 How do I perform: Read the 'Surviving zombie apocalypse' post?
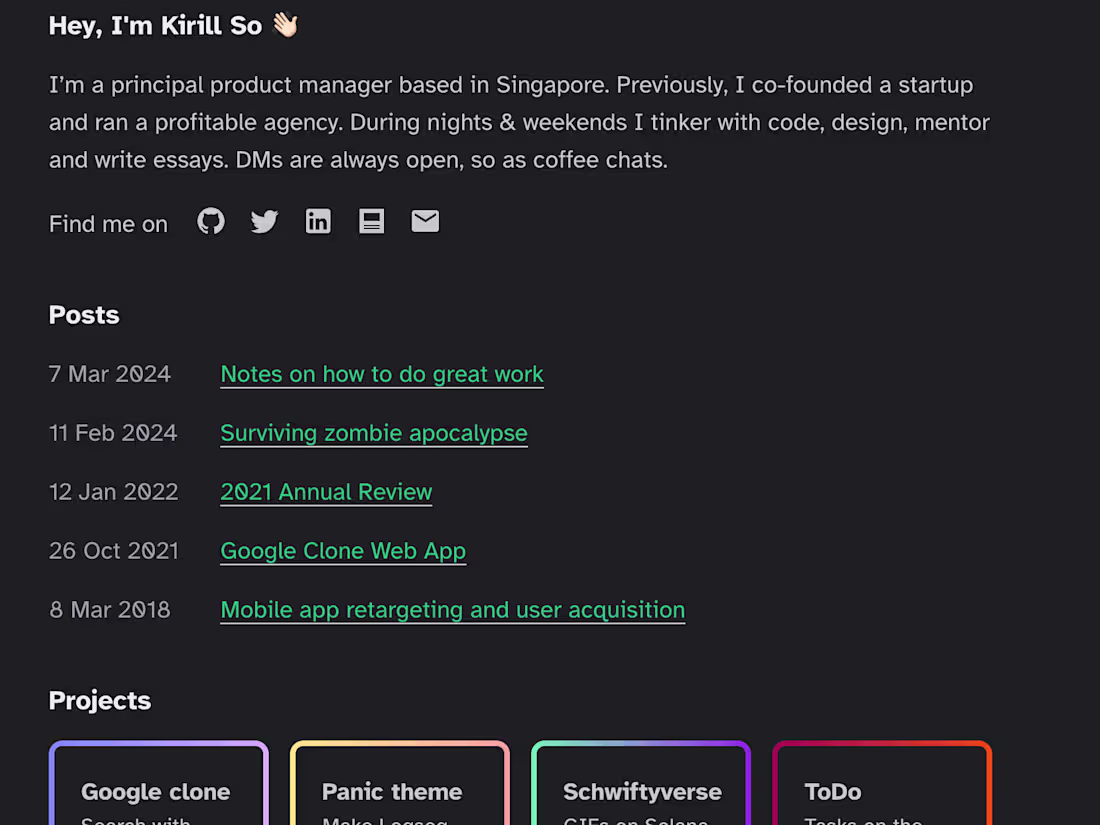(374, 433)
